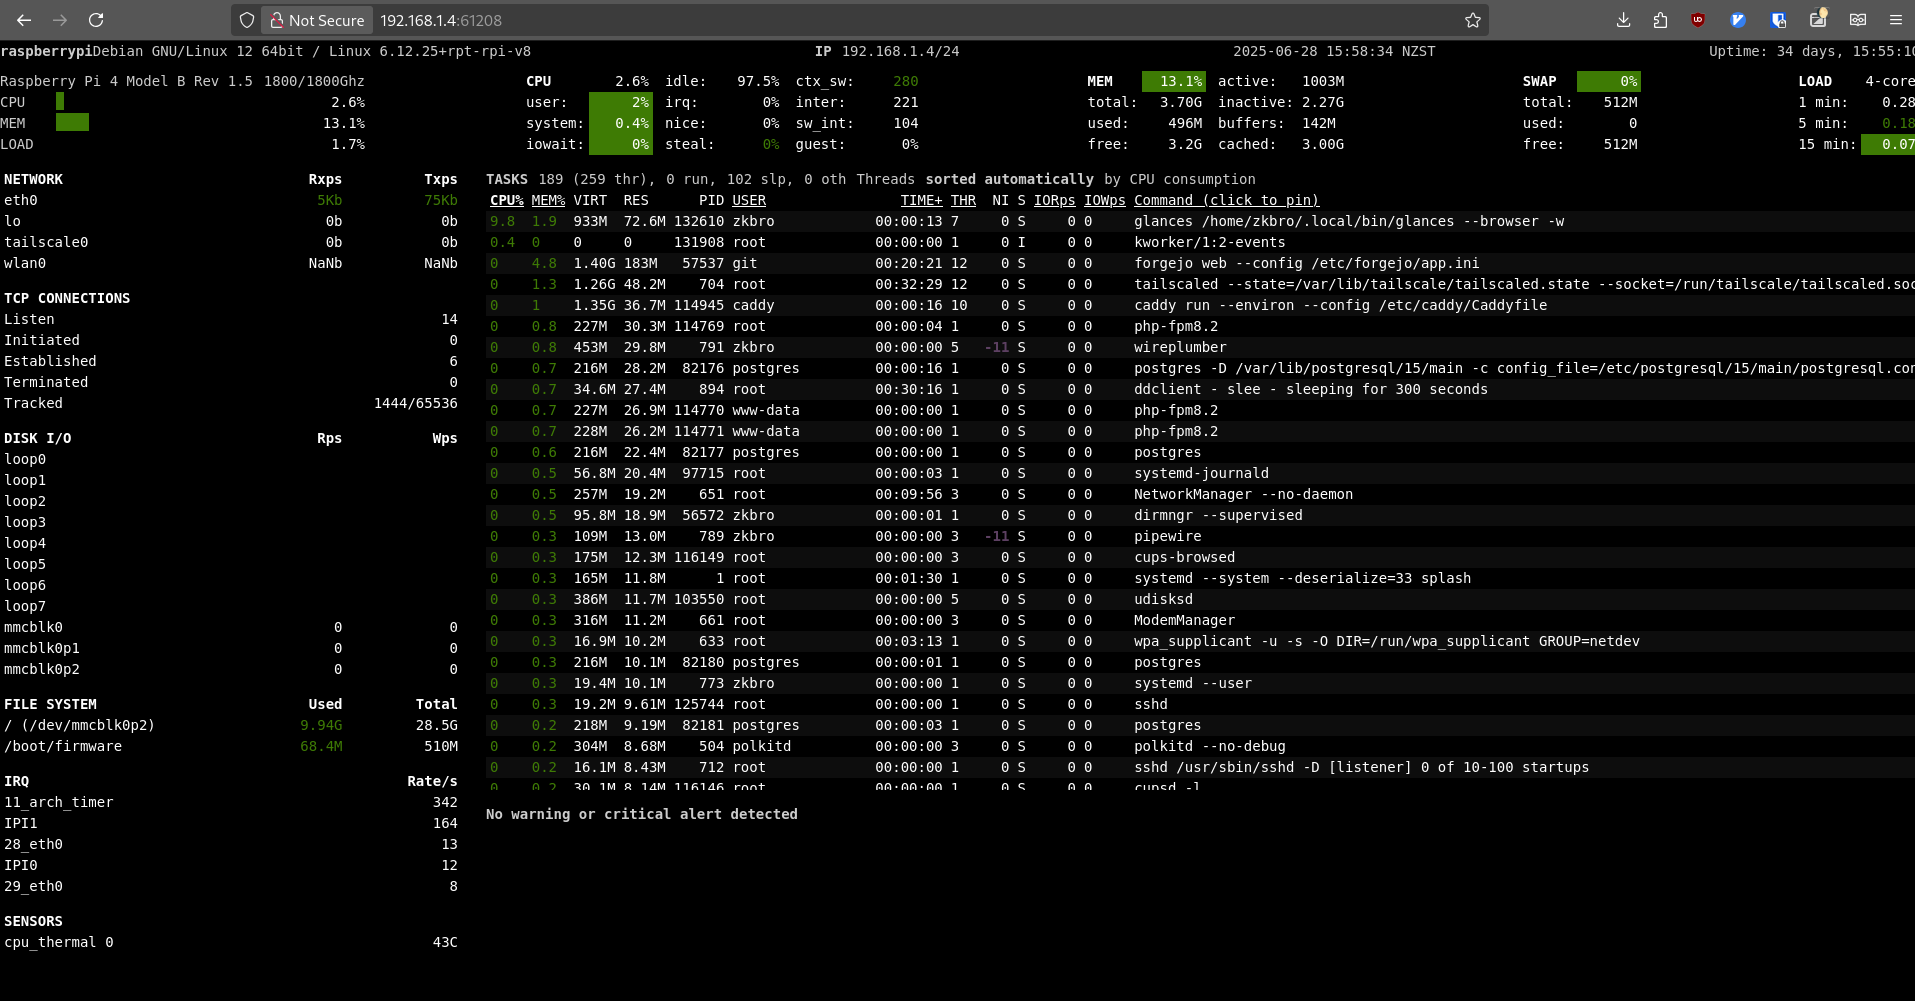The width and height of the screenshot is (1915, 1001).
Task: Open the extensions puzzle icon
Action: [1660, 20]
